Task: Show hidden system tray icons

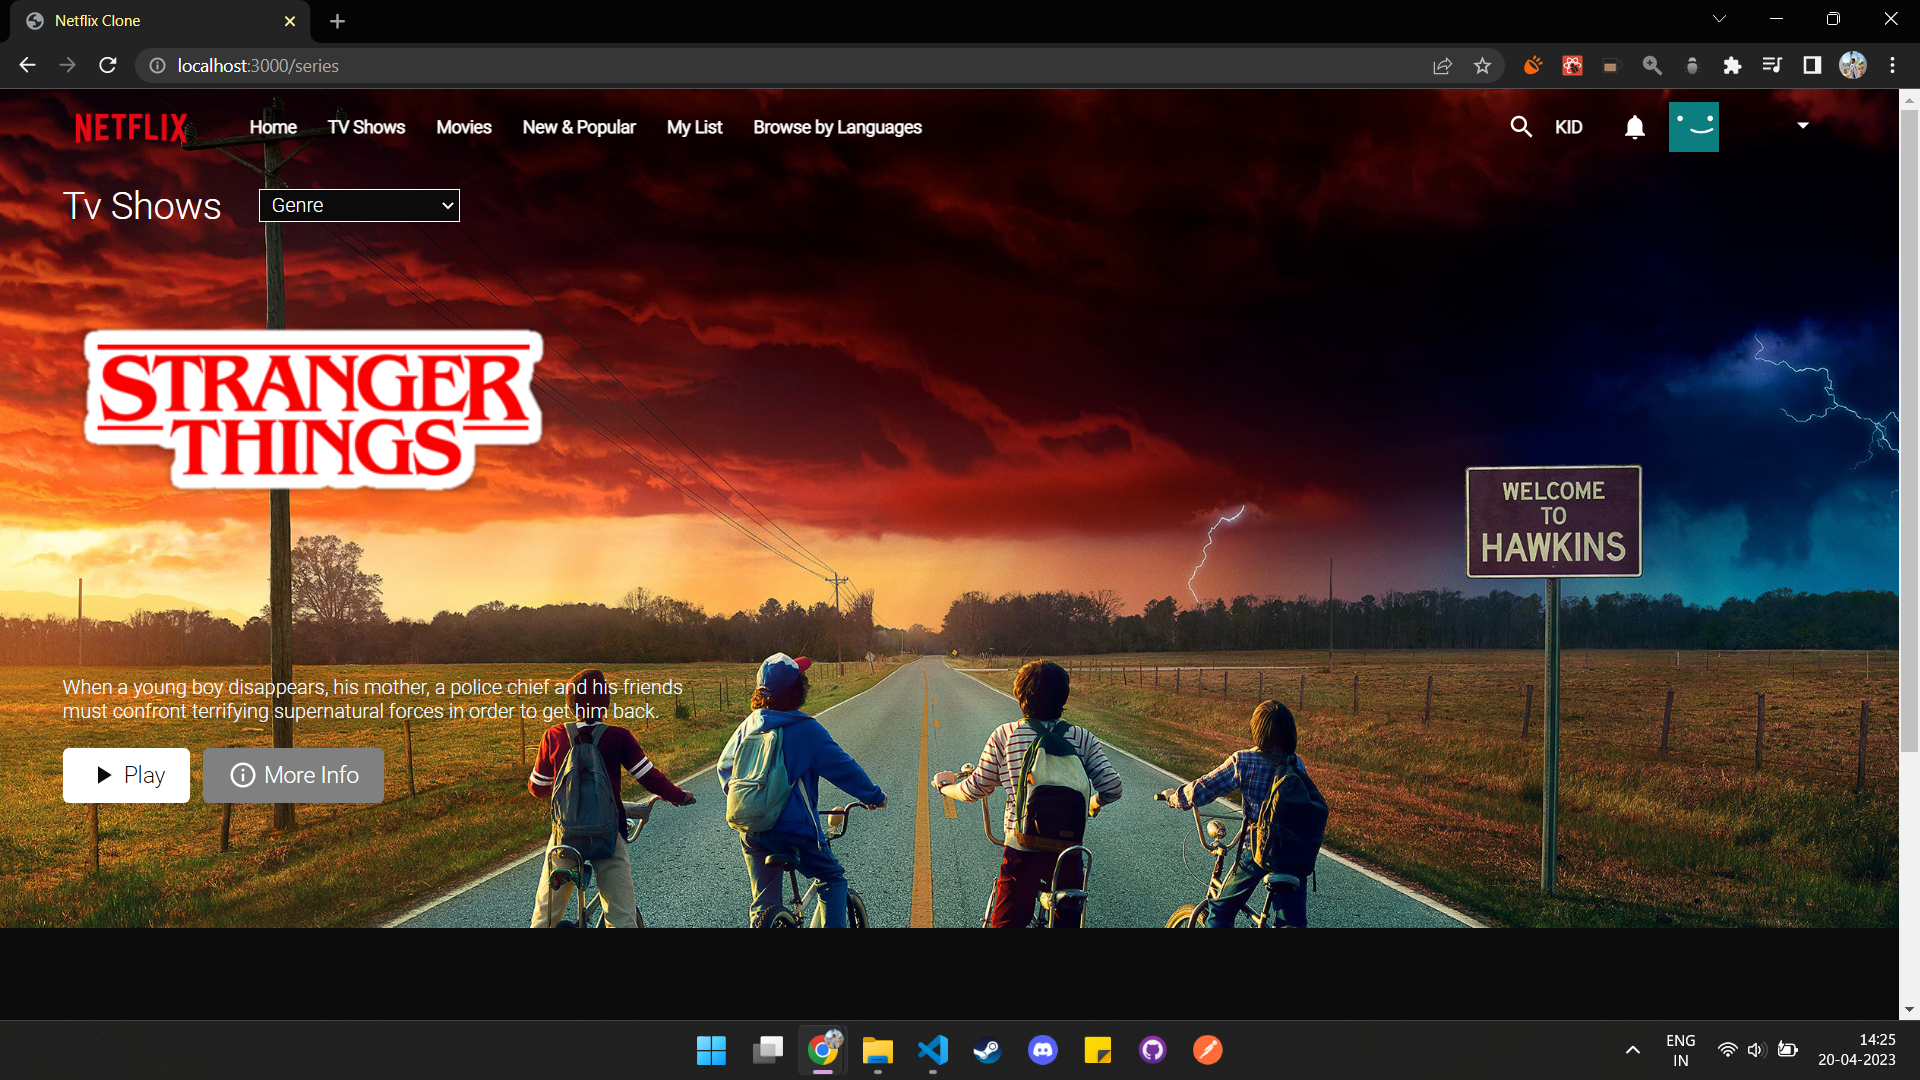Action: [1632, 1050]
